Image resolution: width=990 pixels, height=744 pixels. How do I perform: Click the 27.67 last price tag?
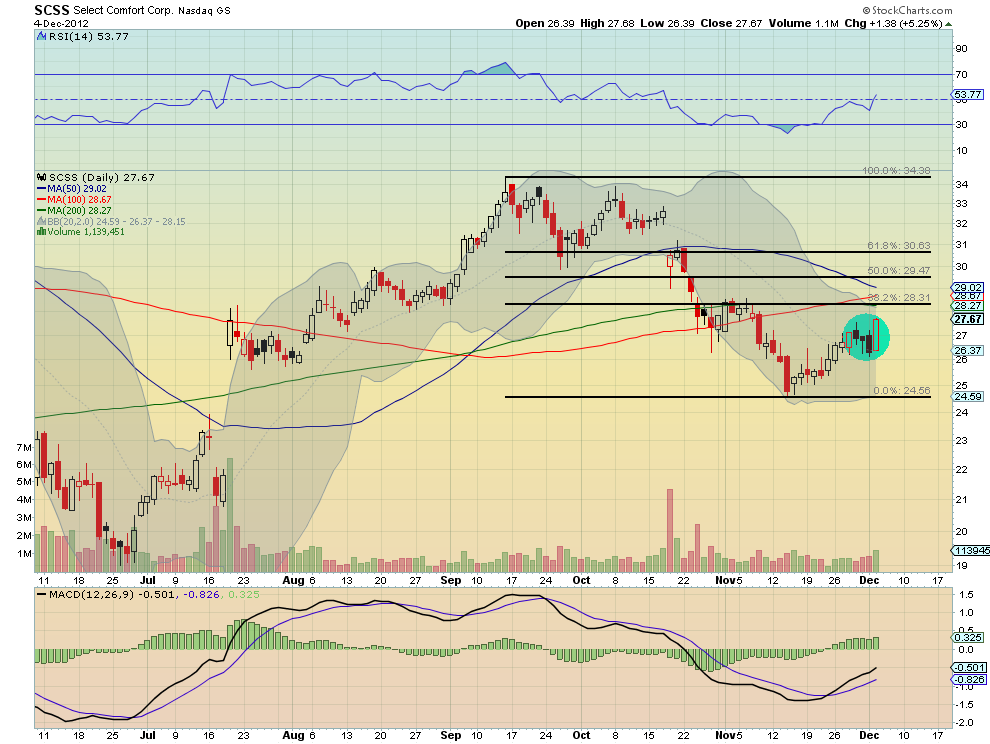[x=968, y=320]
